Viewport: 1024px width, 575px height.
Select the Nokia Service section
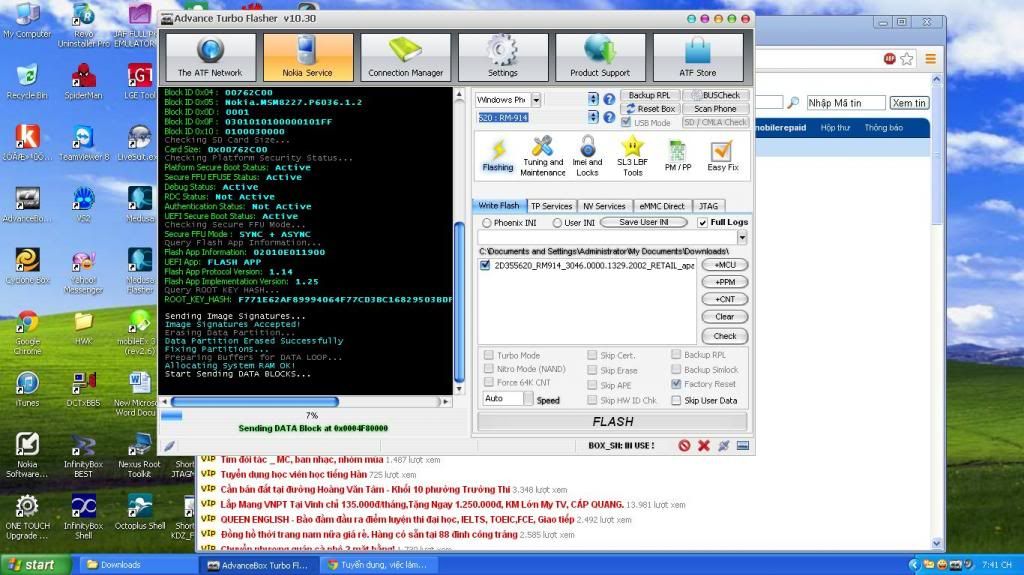click(x=308, y=58)
